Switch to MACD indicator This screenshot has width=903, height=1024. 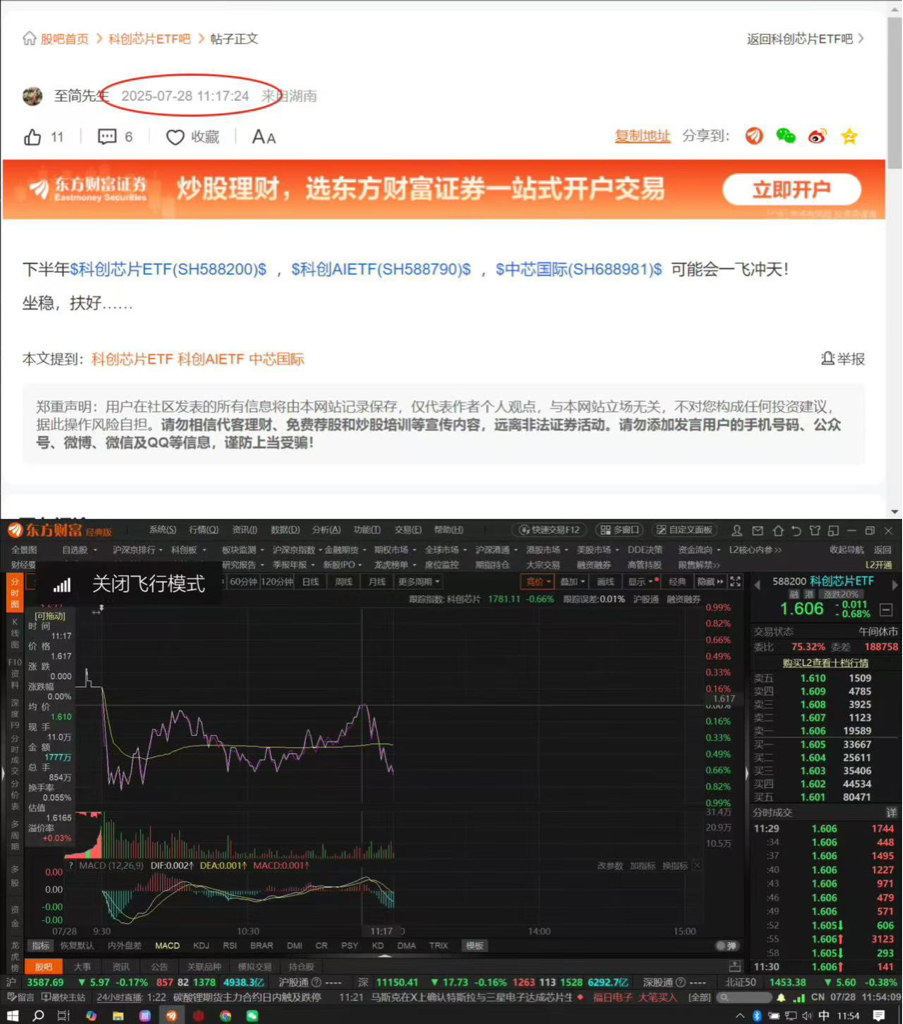167,946
